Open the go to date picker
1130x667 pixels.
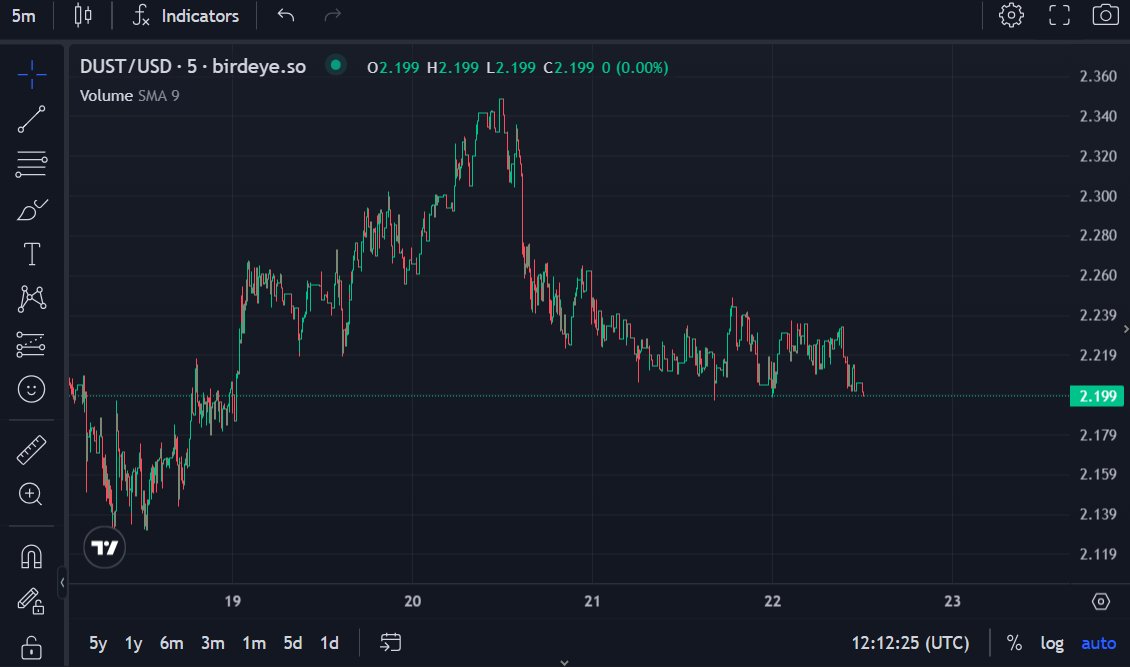pos(391,643)
